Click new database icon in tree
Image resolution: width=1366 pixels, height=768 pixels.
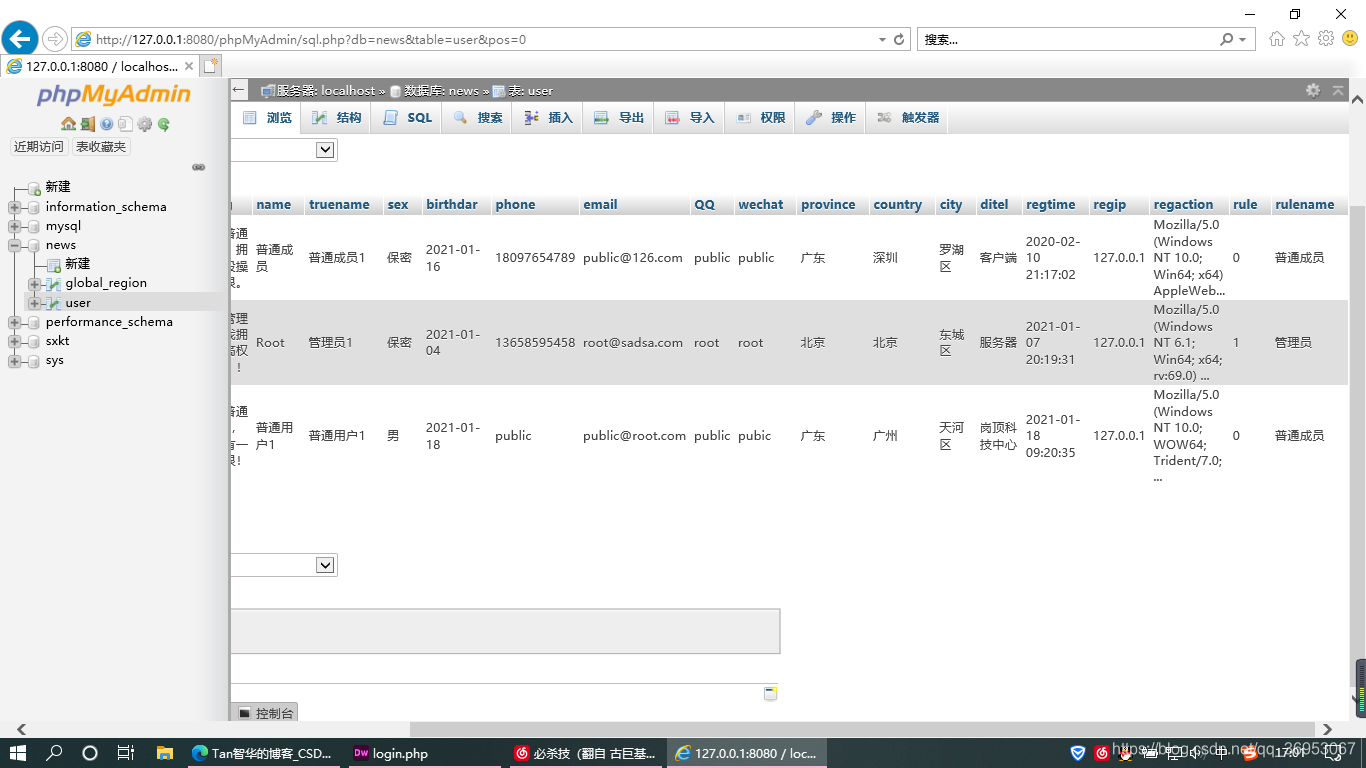35,188
